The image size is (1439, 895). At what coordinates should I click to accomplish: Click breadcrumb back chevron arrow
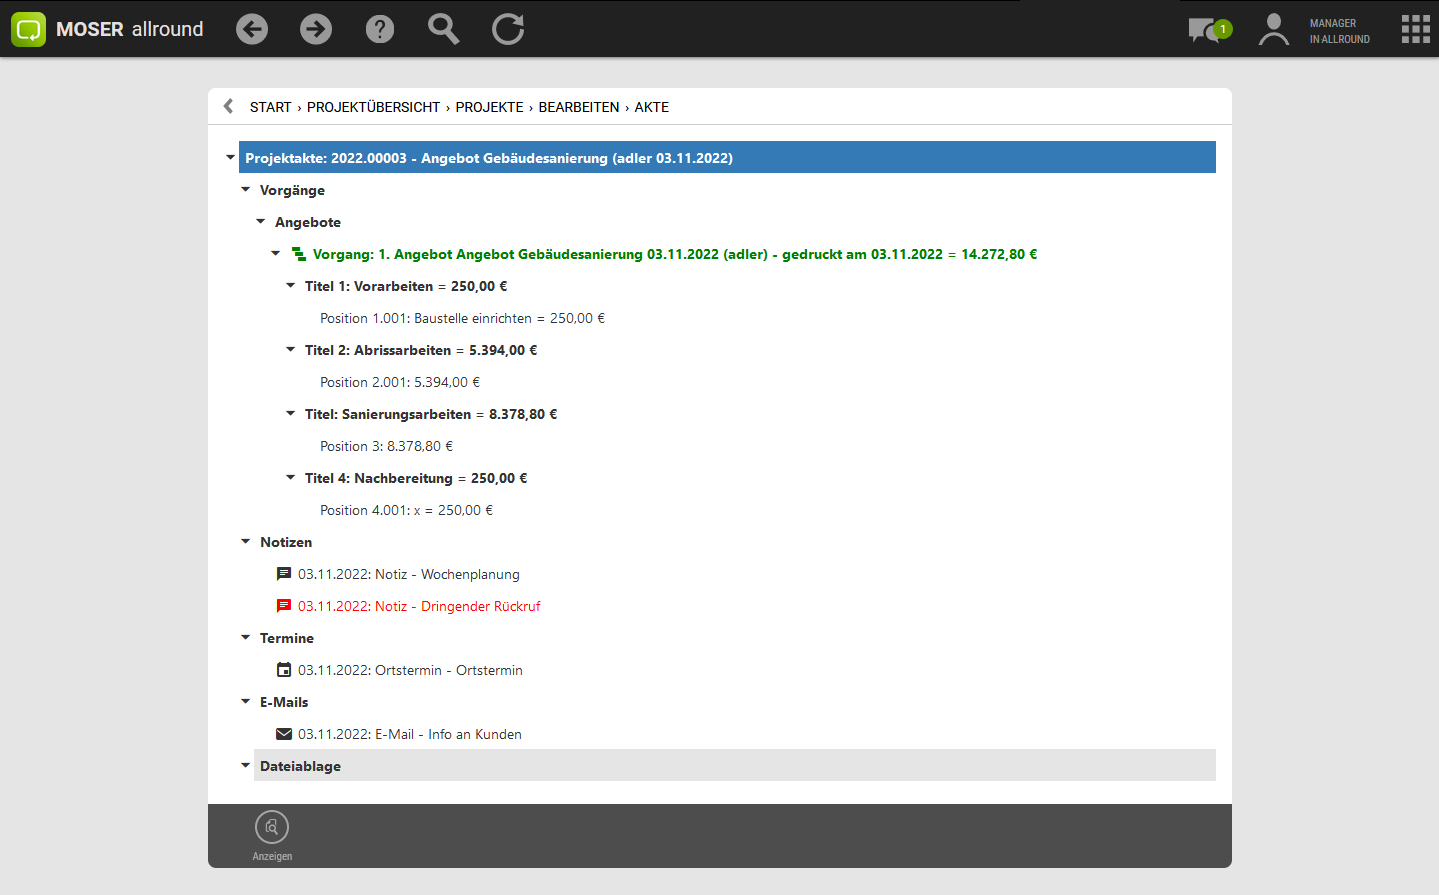229,106
